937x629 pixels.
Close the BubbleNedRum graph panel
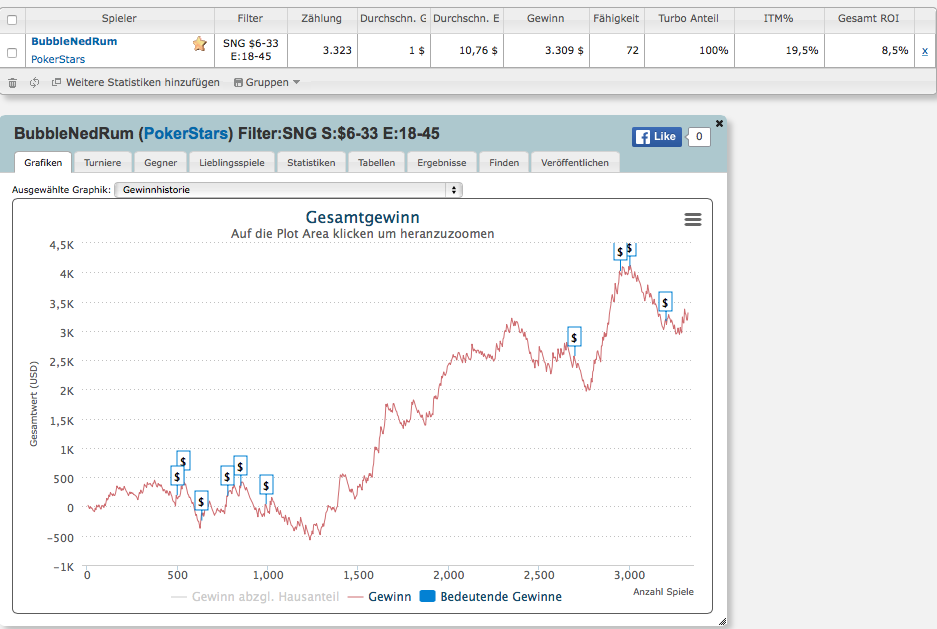[719, 123]
